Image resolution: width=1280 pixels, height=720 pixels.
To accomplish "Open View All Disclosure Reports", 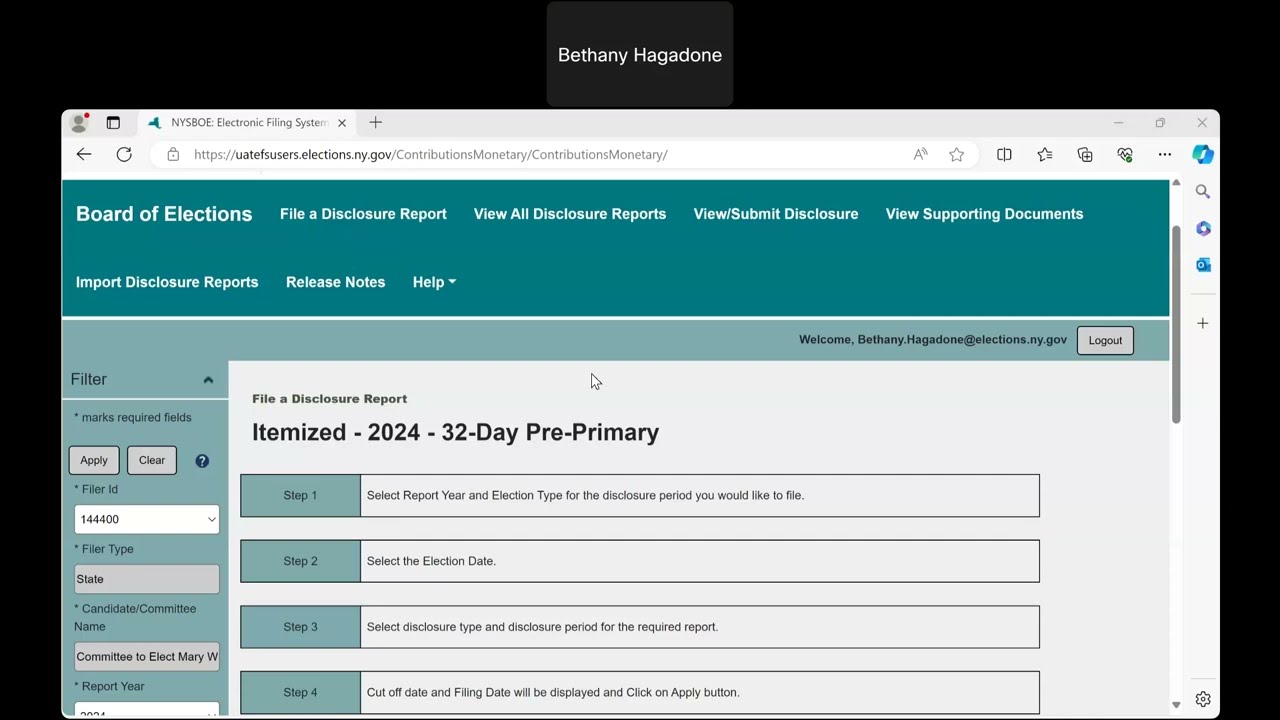I will coord(570,214).
